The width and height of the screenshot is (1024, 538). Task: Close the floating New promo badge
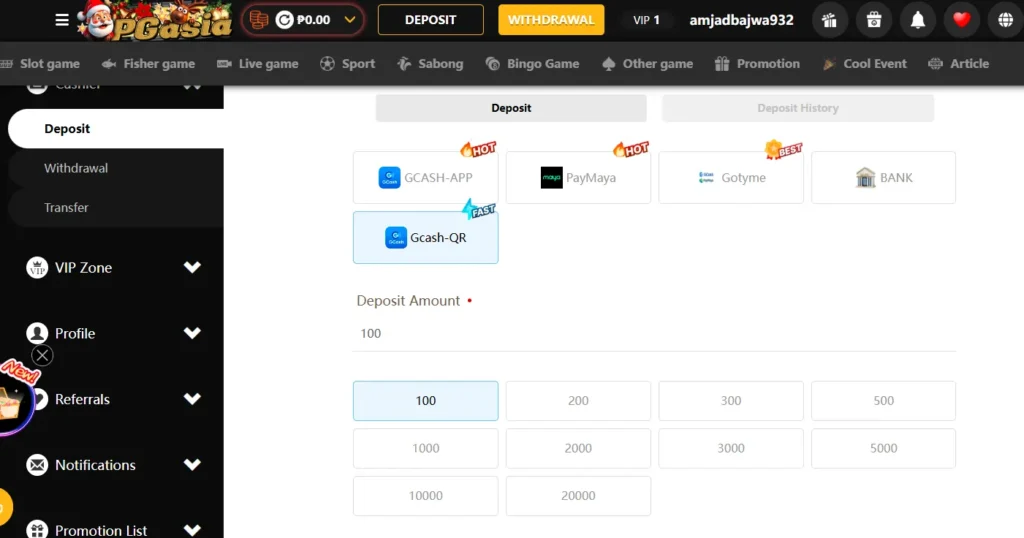[x=42, y=355]
